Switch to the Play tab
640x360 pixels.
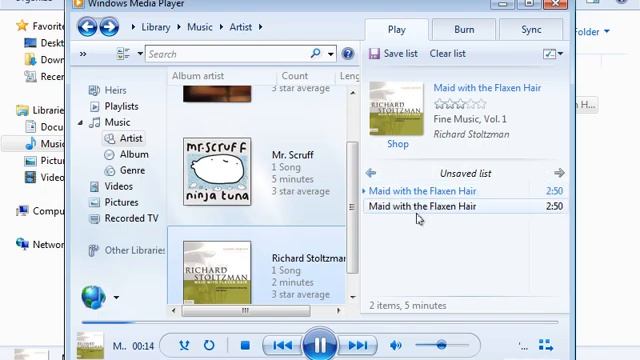coord(397,30)
